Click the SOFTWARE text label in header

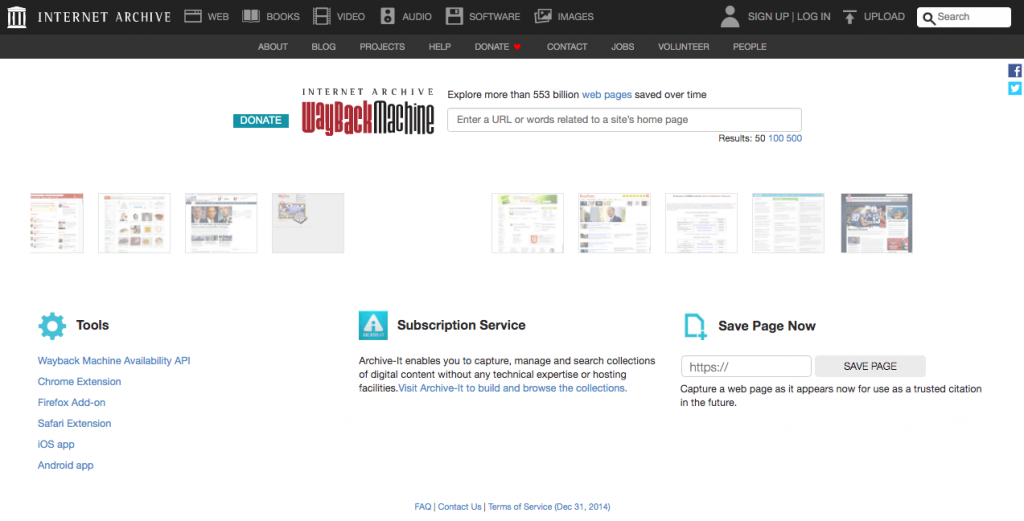coord(494,16)
